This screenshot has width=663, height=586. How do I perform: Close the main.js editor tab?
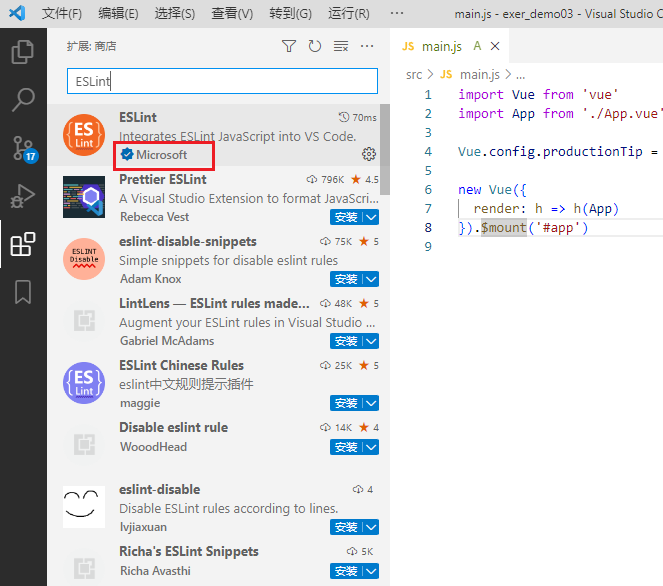[495, 46]
